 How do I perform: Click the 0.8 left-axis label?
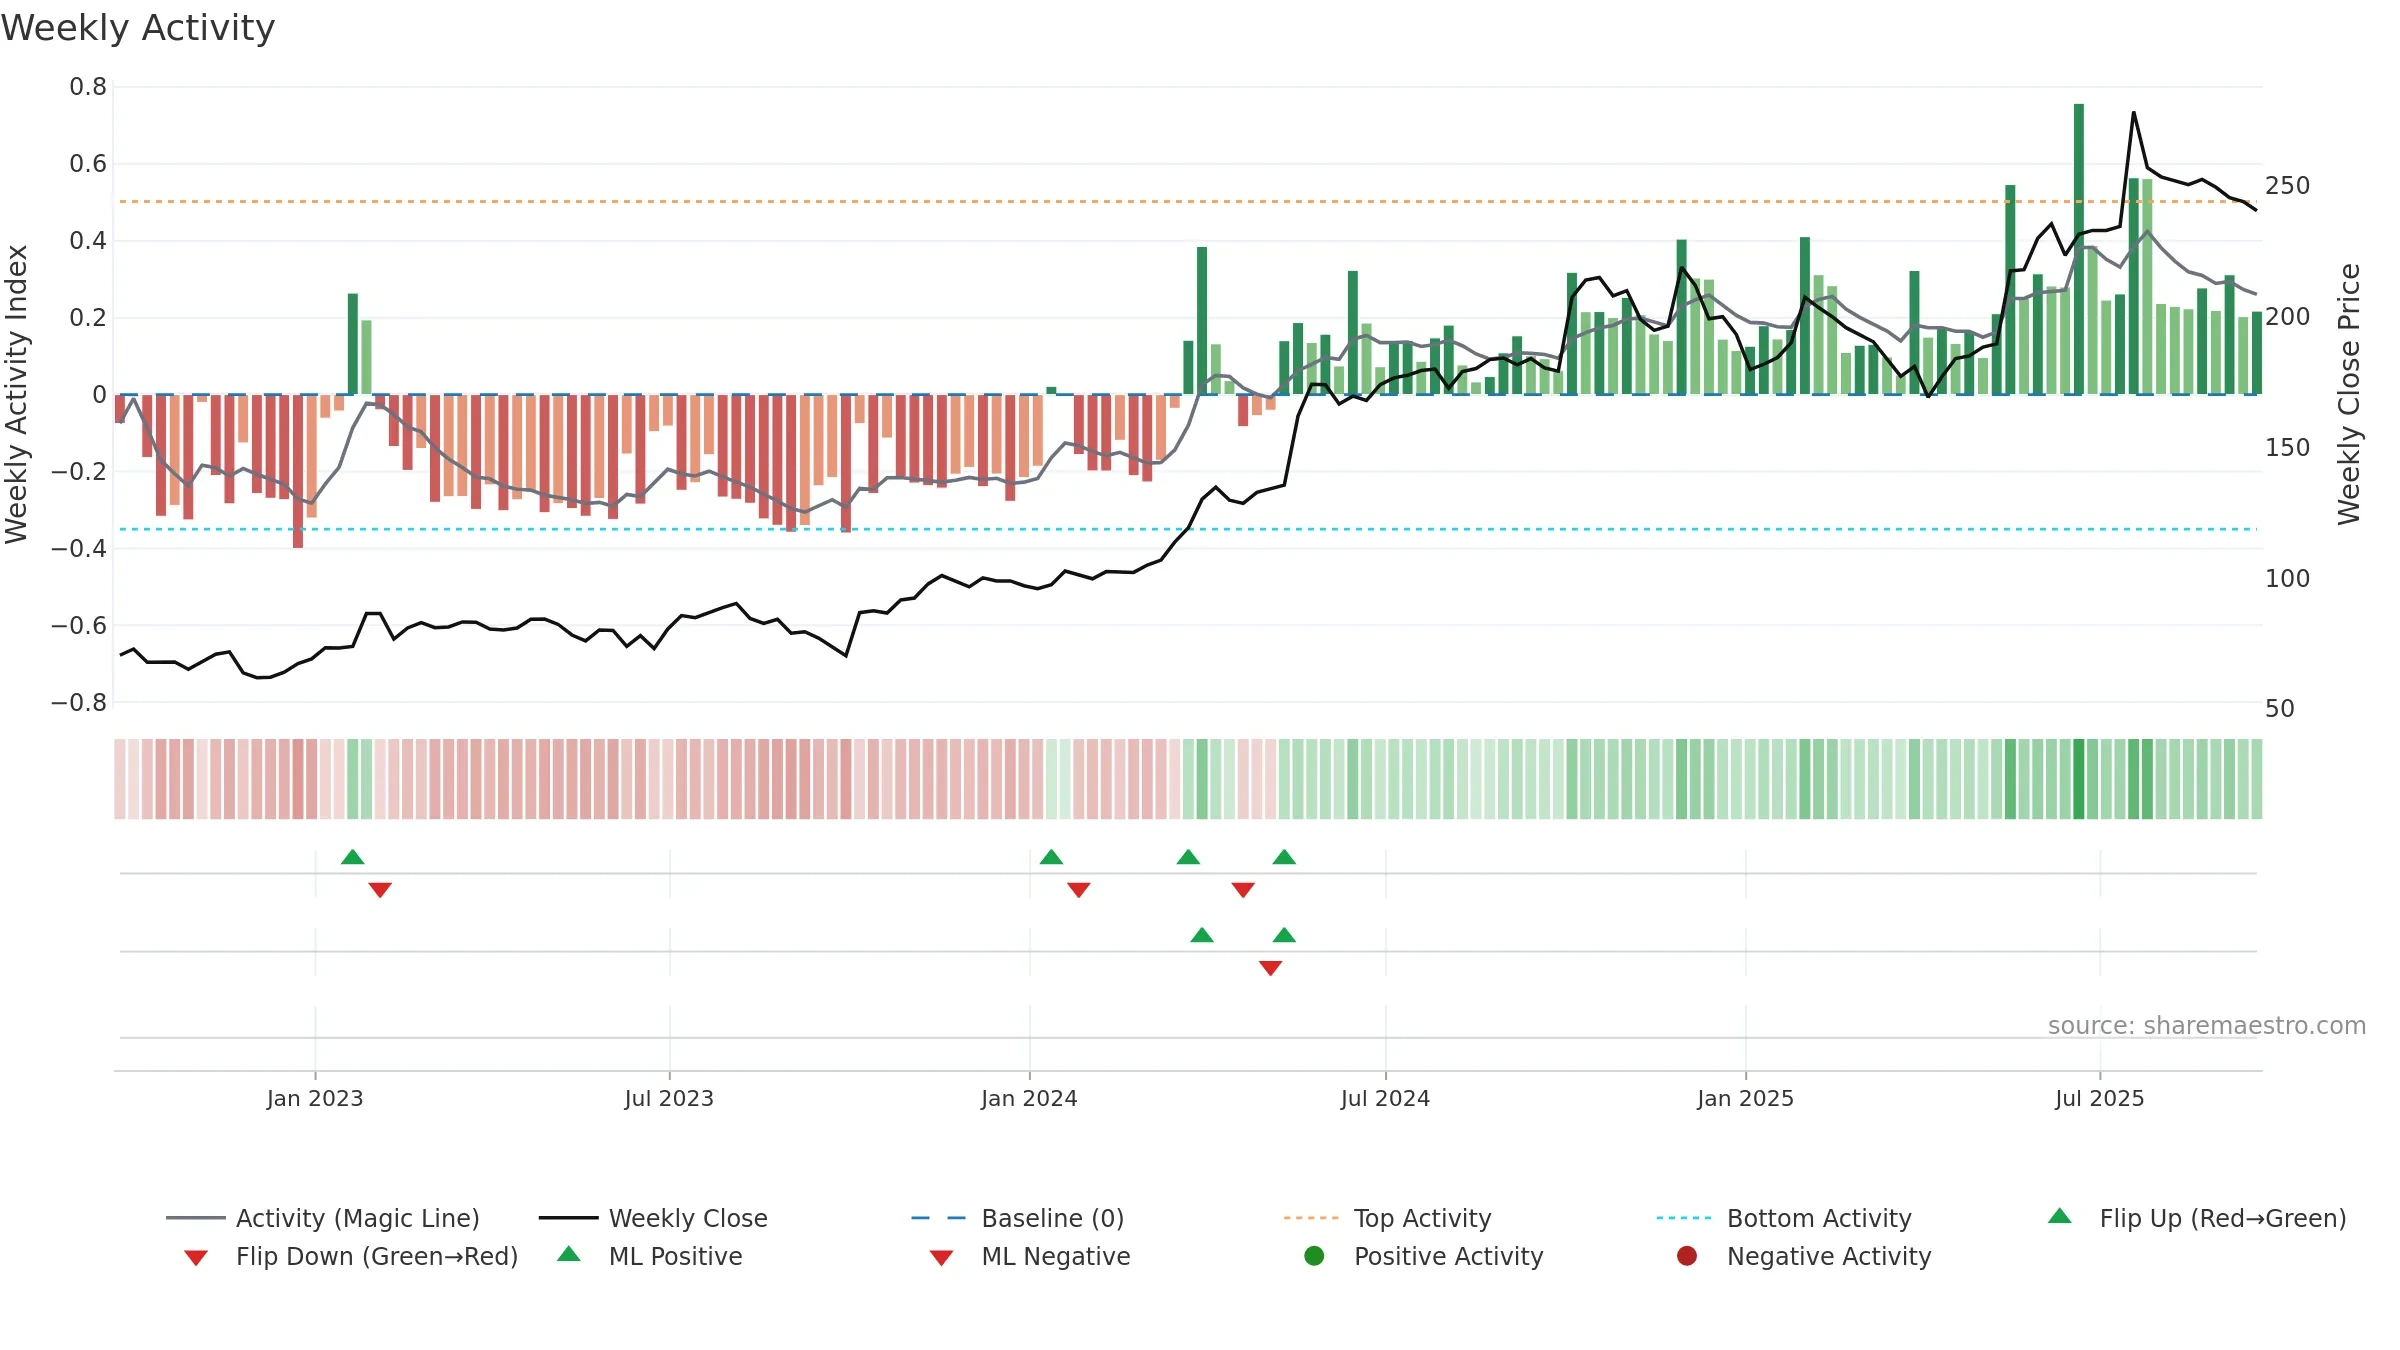click(88, 87)
